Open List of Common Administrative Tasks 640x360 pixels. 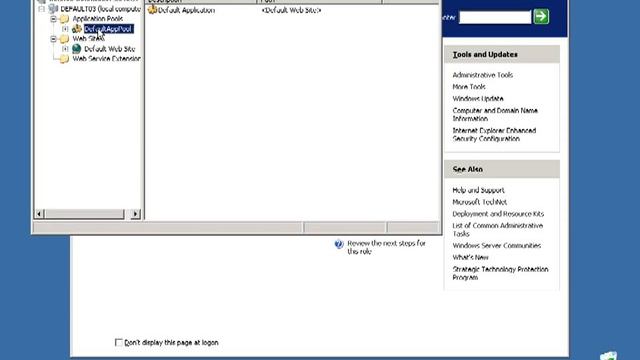tap(498, 229)
